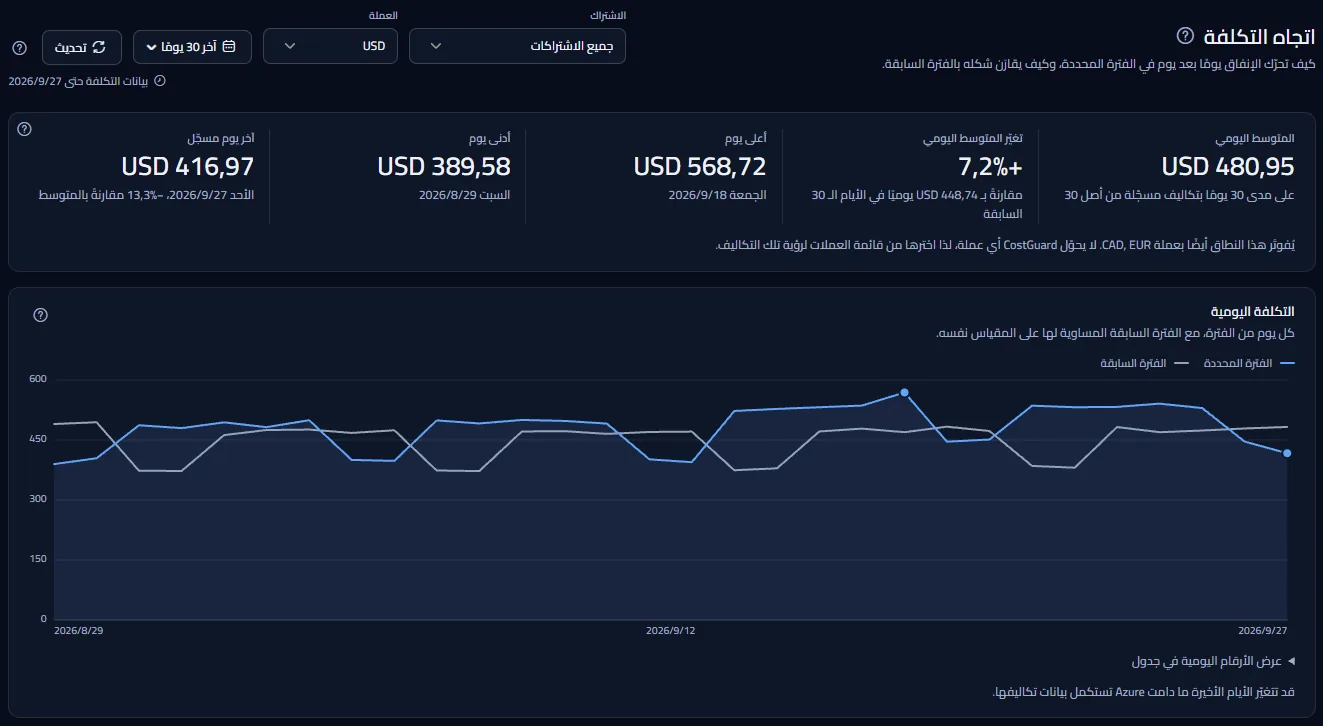1323x726 pixels.
Task: Open the جميع الاشتراكات subscription dropdown
Action: [x=518, y=46]
